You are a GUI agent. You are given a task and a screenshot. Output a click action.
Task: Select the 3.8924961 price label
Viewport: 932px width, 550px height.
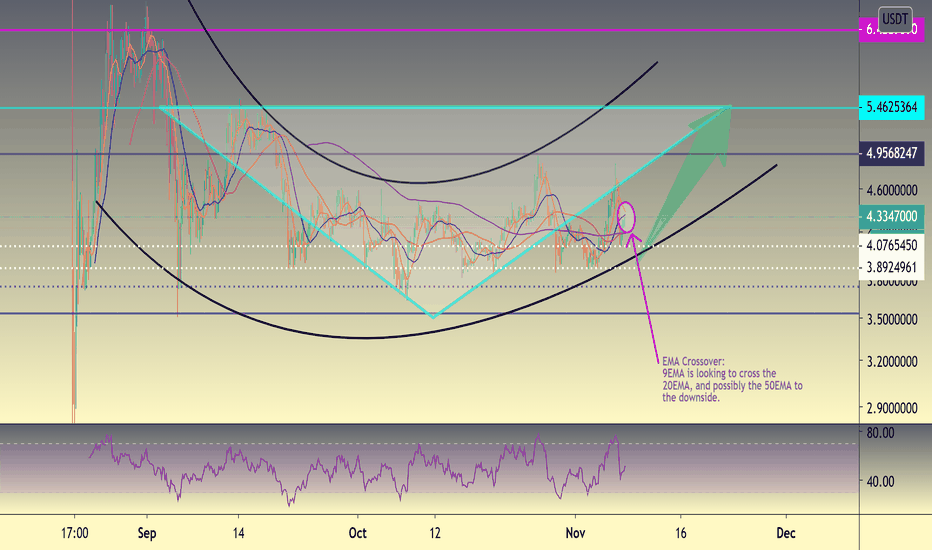tap(892, 268)
